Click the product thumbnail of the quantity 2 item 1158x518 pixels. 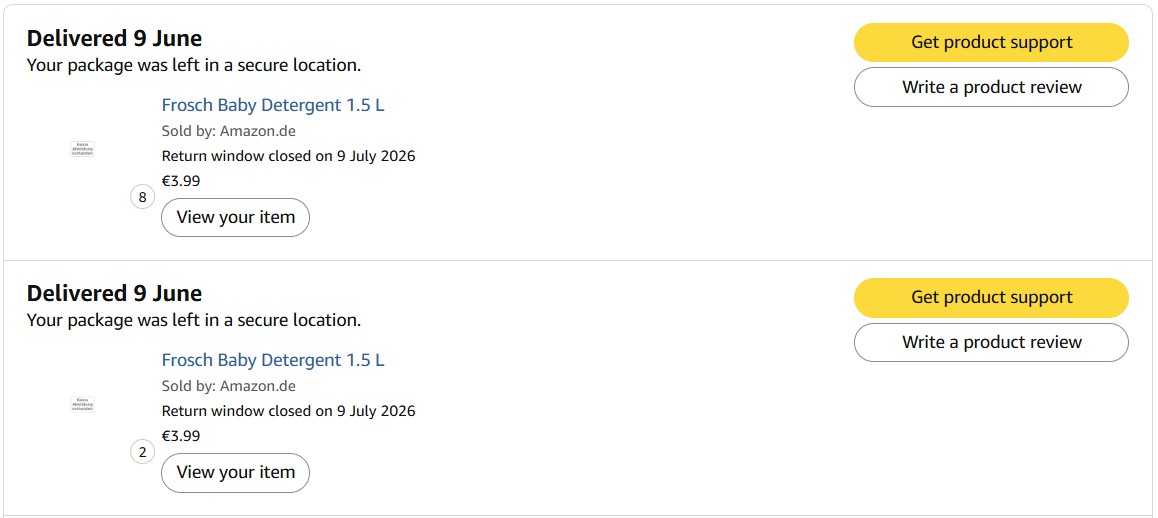pyautogui.click(x=83, y=404)
